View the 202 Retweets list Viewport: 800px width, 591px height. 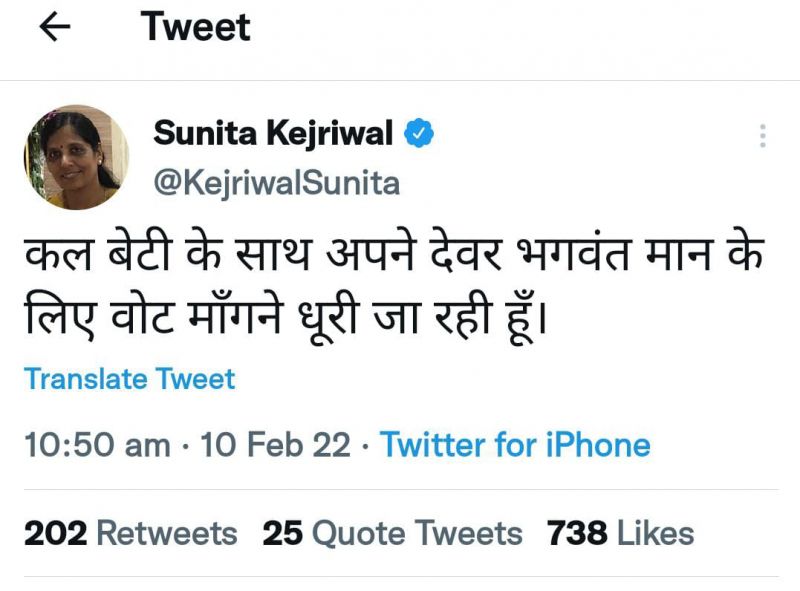(x=131, y=533)
